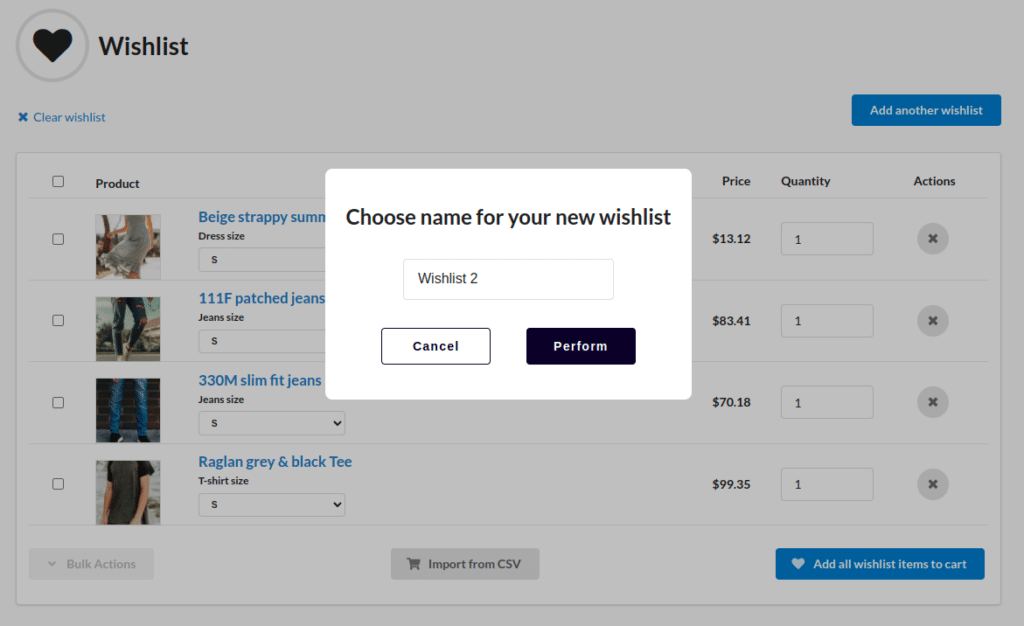This screenshot has height=626, width=1024.
Task: Click the 330M slim fit jeans thumbnail
Action: [128, 411]
